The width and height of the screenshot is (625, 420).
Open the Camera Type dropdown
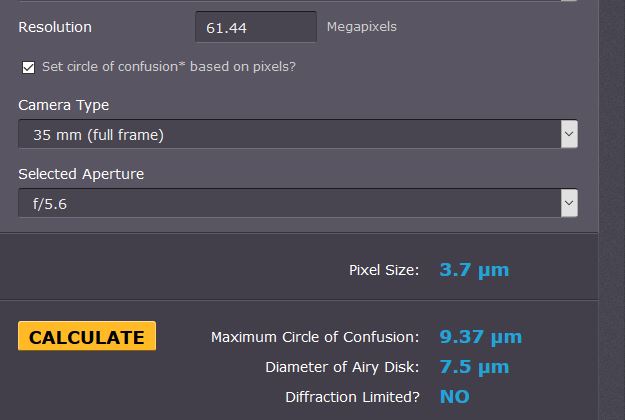[289, 134]
